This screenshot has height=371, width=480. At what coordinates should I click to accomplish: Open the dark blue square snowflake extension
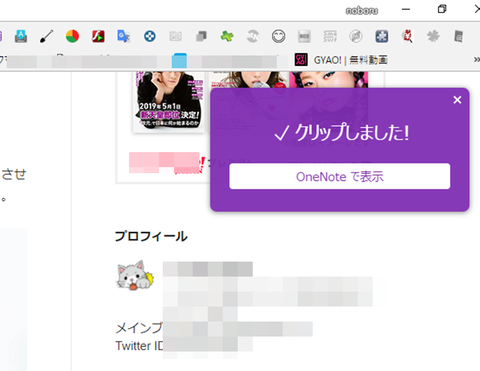coord(382,36)
